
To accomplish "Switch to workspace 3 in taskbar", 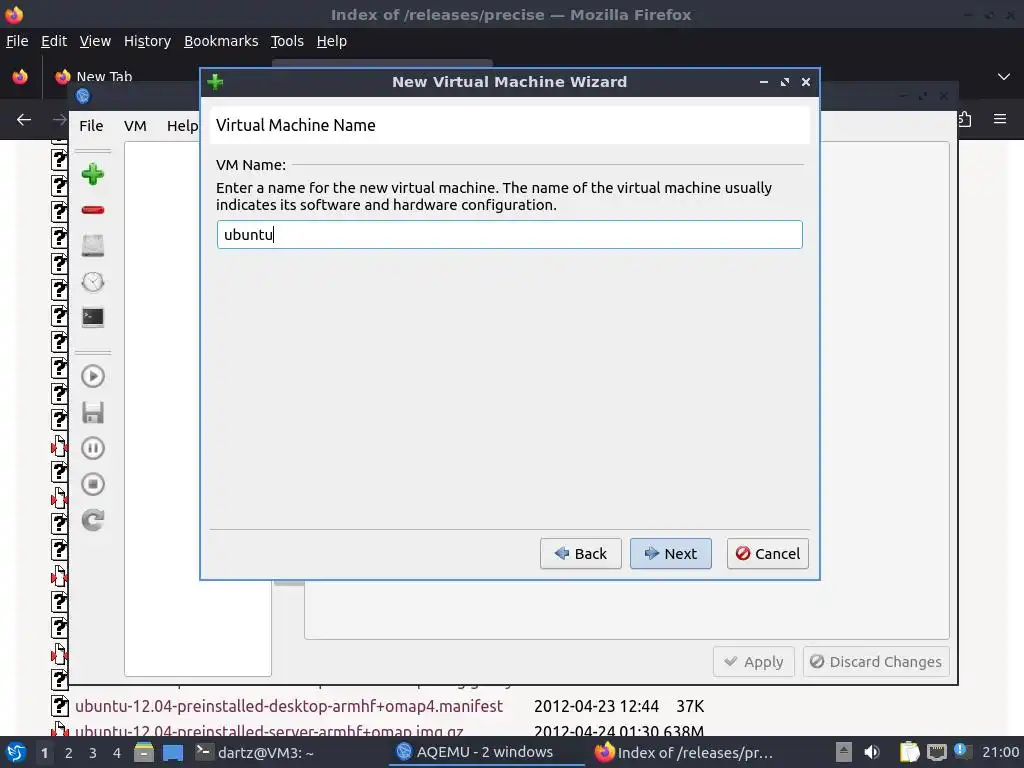I will pos(93,753).
